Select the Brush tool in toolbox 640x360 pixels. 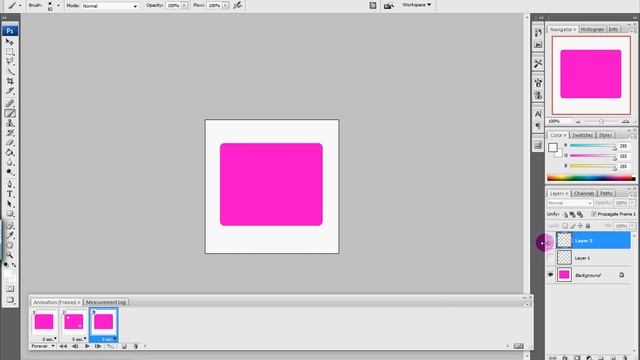(10, 113)
